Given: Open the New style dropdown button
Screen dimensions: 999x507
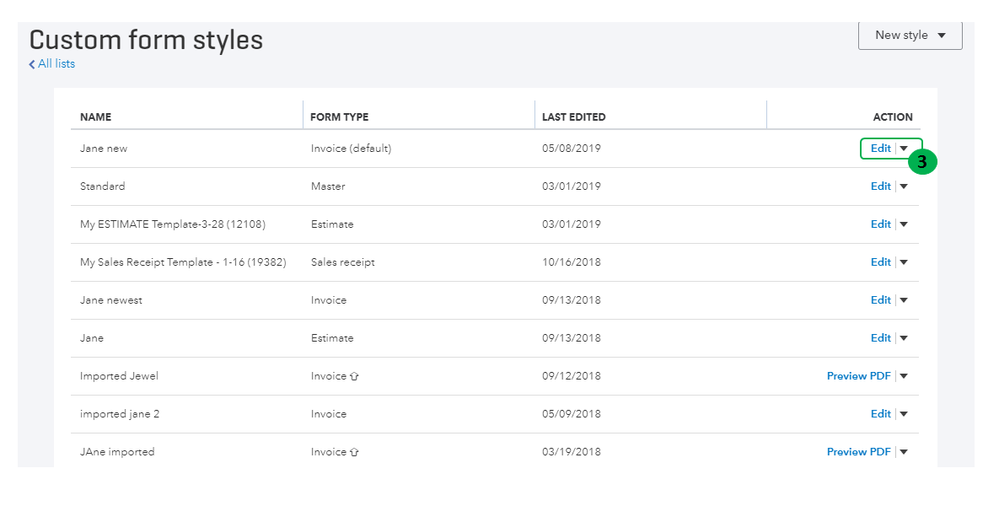Looking at the screenshot, I should coord(910,35).
